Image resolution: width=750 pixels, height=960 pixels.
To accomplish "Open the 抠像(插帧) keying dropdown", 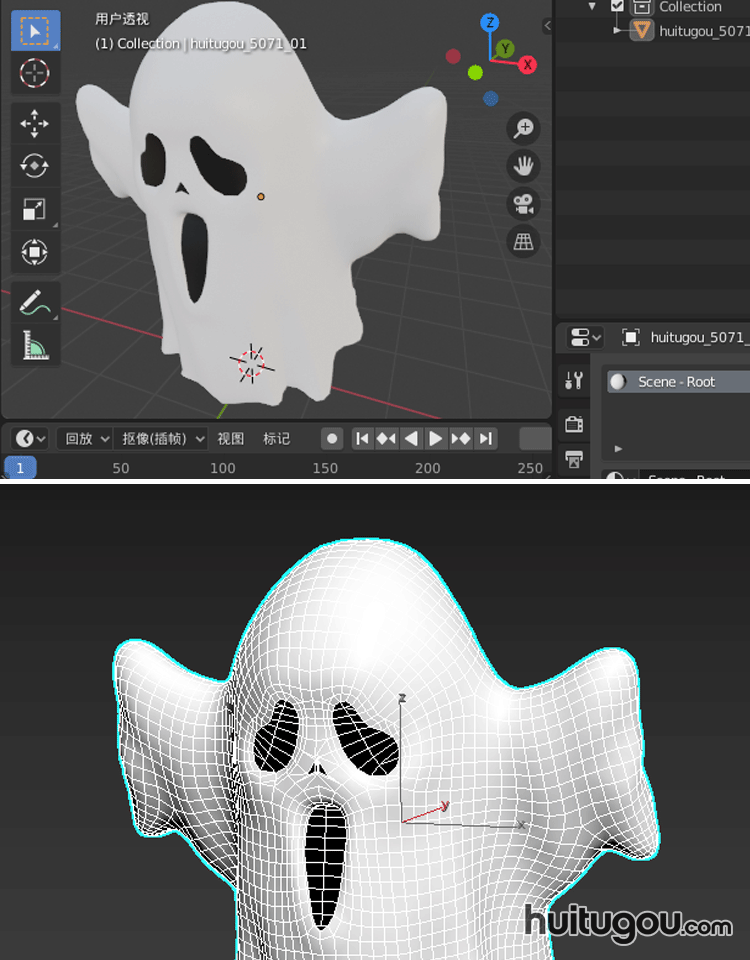I will (x=164, y=438).
